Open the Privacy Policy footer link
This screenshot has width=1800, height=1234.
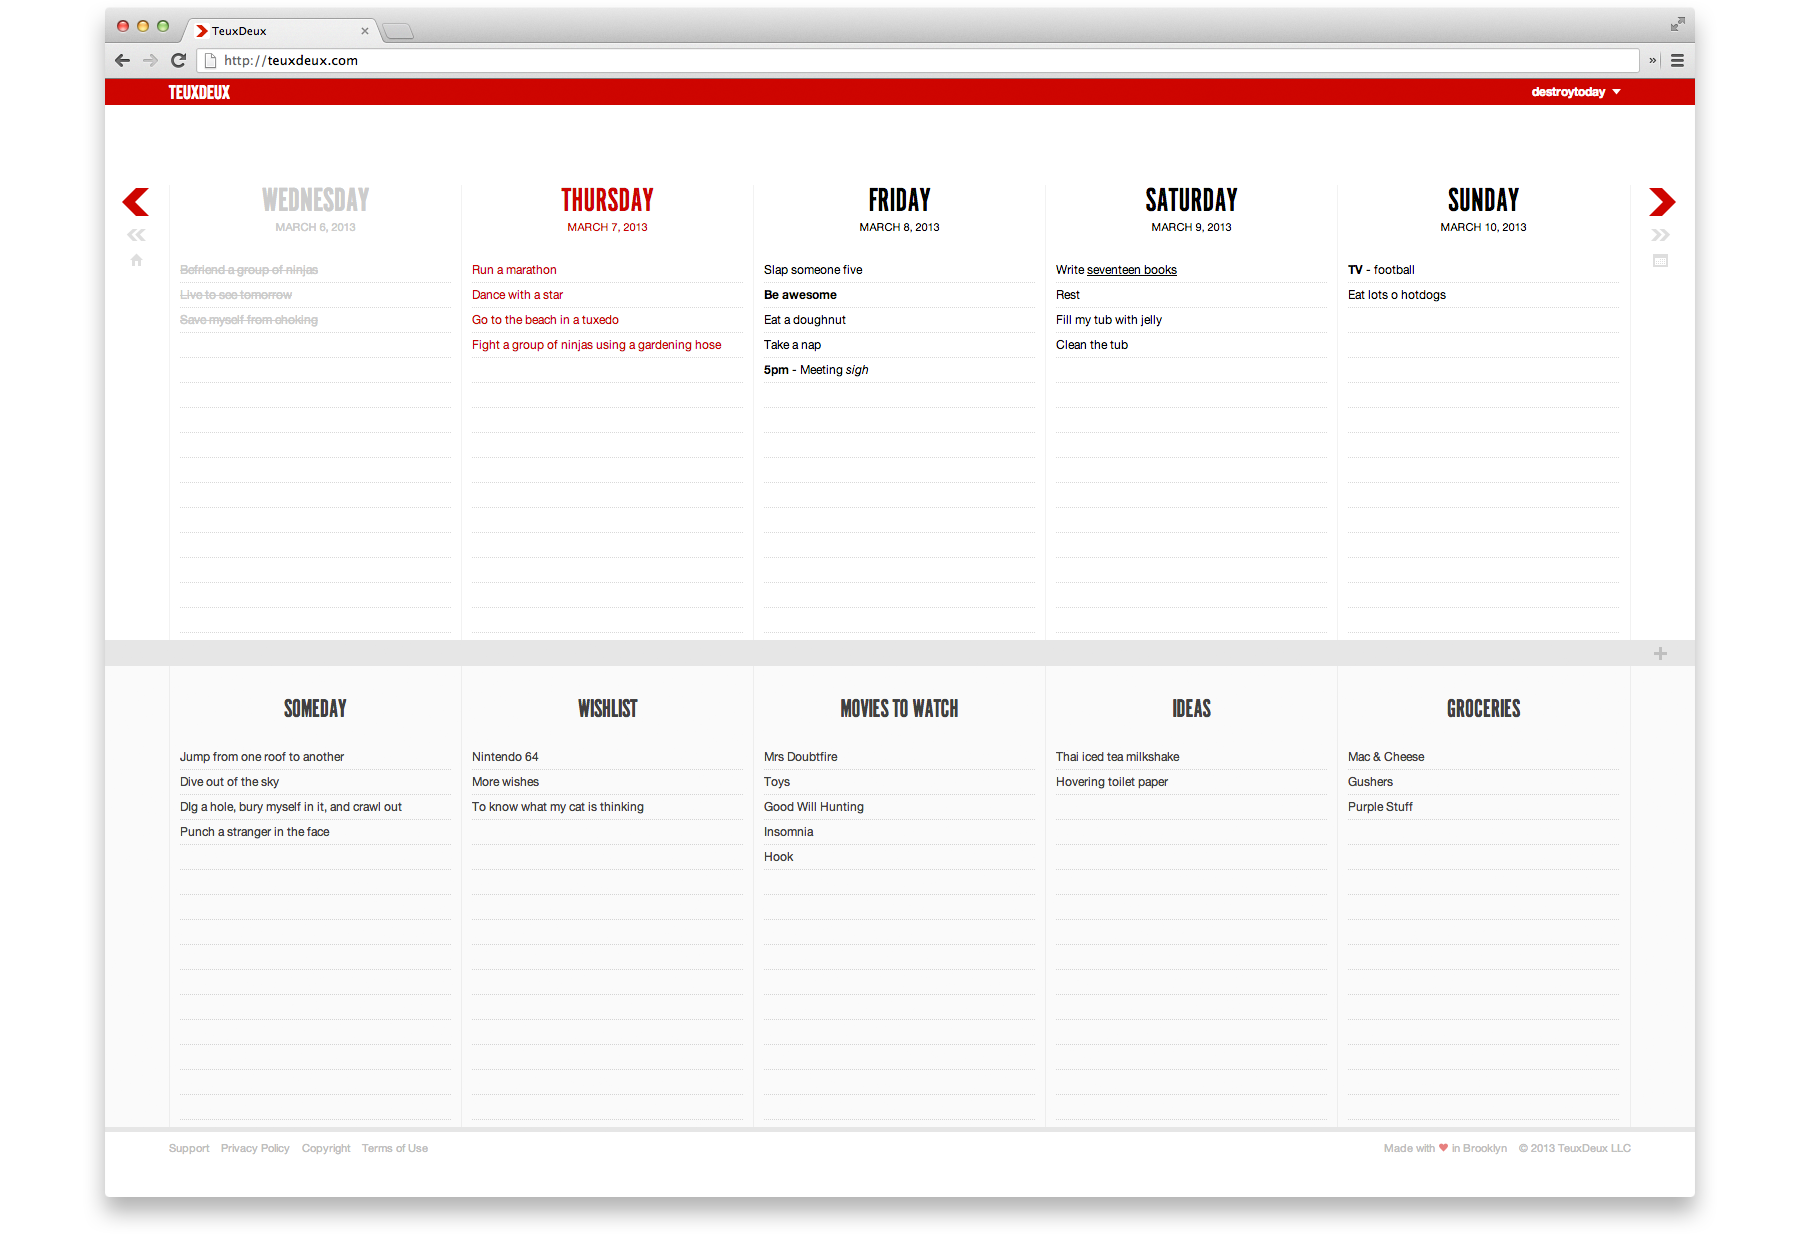255,1149
